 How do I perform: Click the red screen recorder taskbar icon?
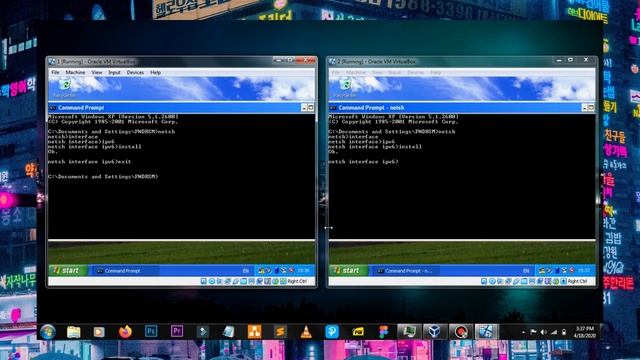click(x=460, y=332)
